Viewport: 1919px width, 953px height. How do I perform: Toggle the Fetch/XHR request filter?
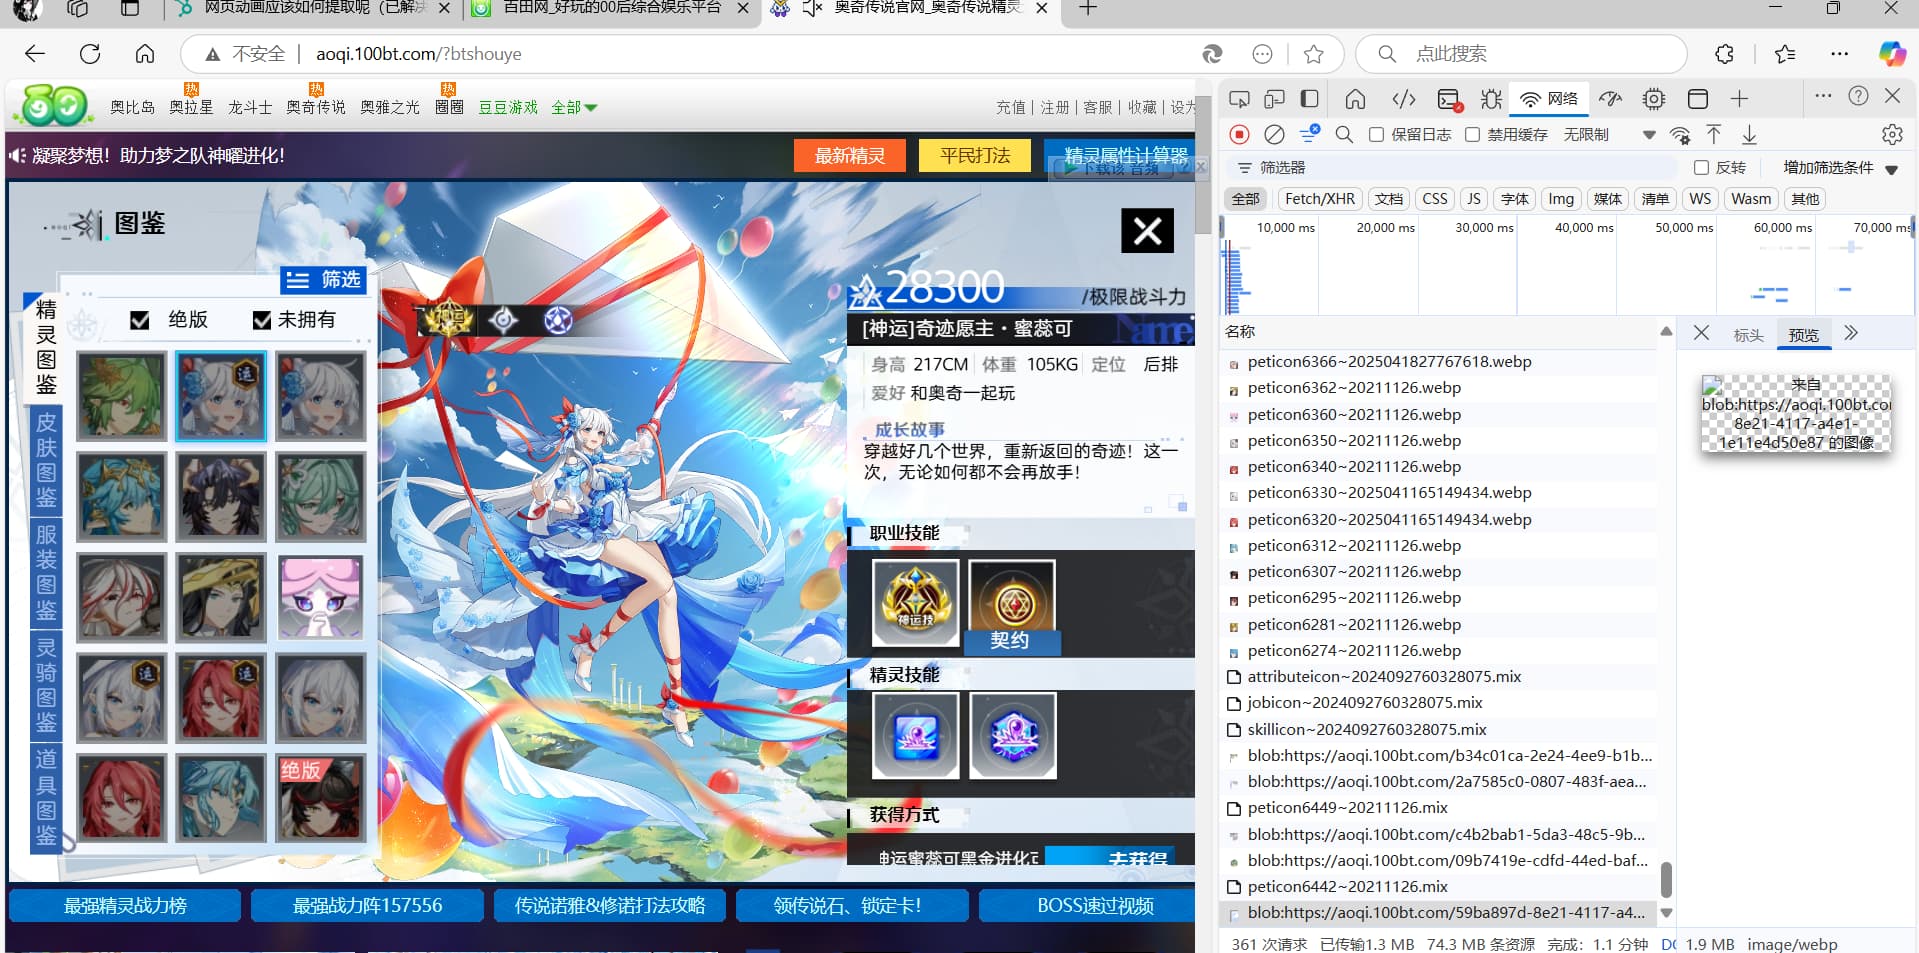point(1320,199)
